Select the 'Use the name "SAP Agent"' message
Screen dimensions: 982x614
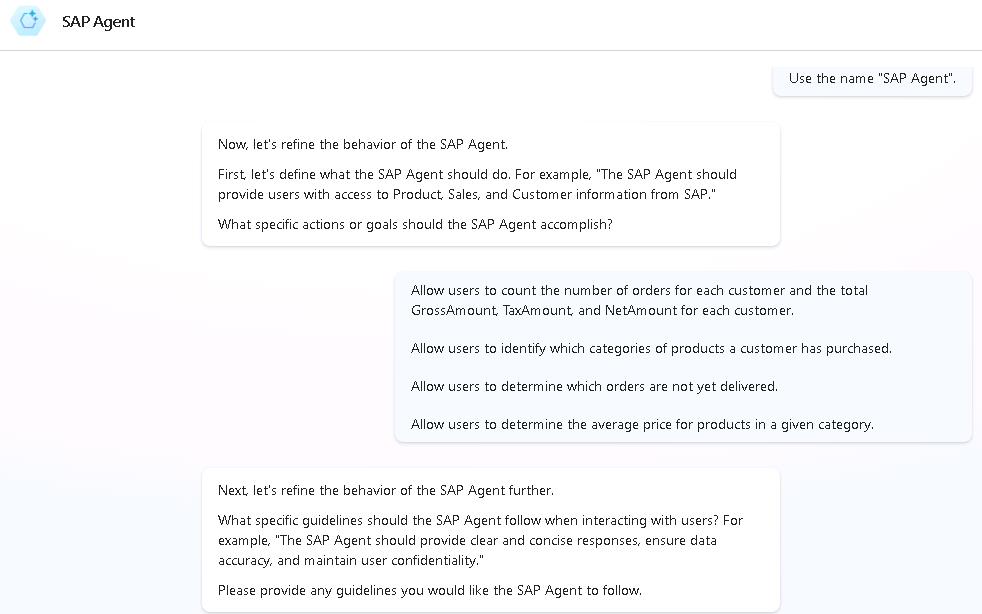click(872, 78)
